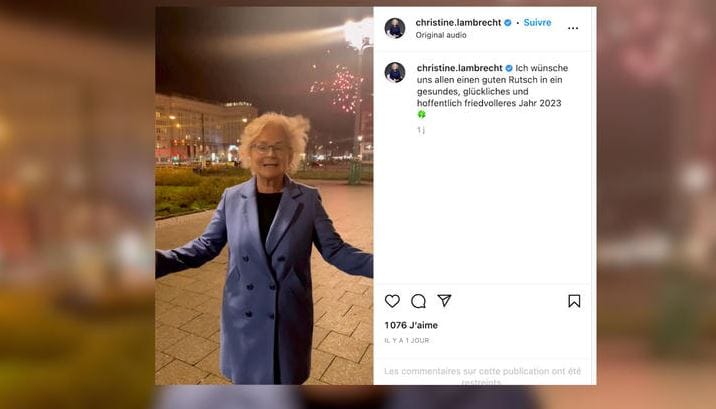
Task: Open christine.lambrecht profile from header username
Action: pyautogui.click(x=458, y=22)
